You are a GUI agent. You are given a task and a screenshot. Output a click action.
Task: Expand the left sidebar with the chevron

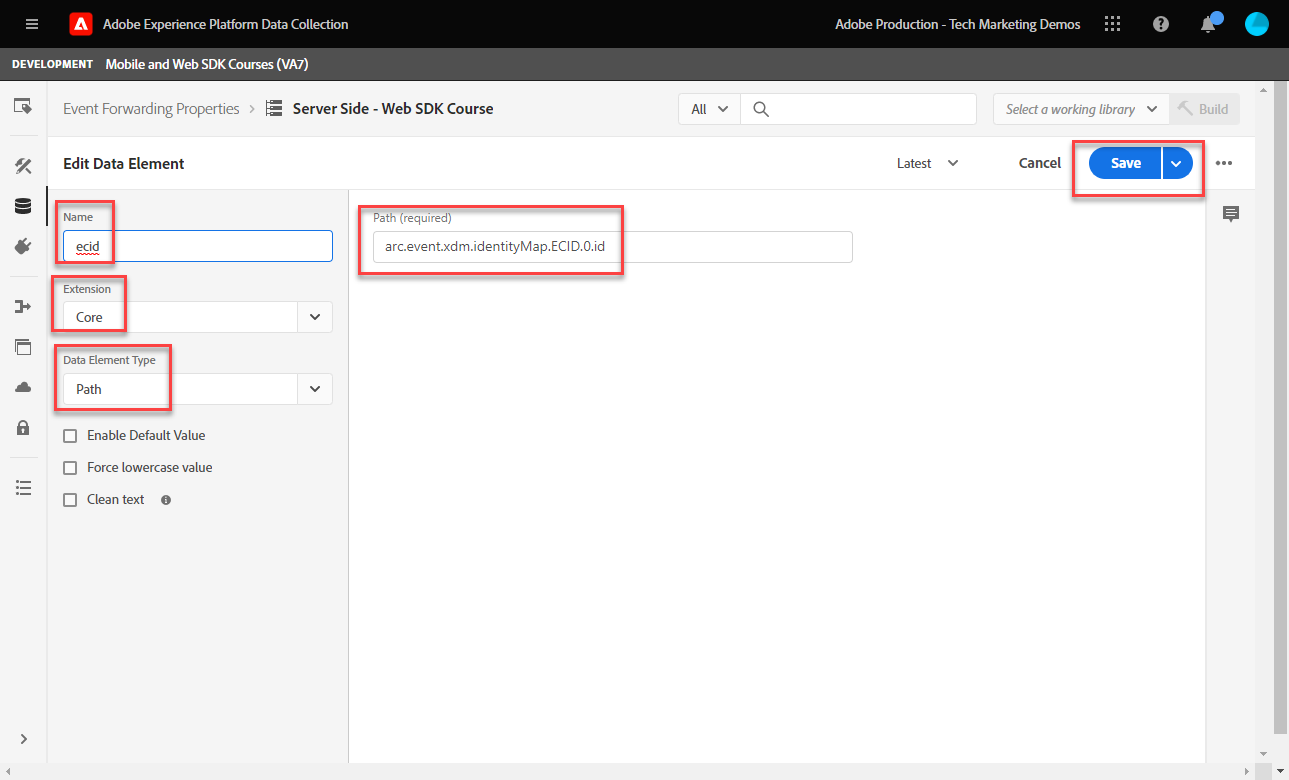pyautogui.click(x=23, y=739)
